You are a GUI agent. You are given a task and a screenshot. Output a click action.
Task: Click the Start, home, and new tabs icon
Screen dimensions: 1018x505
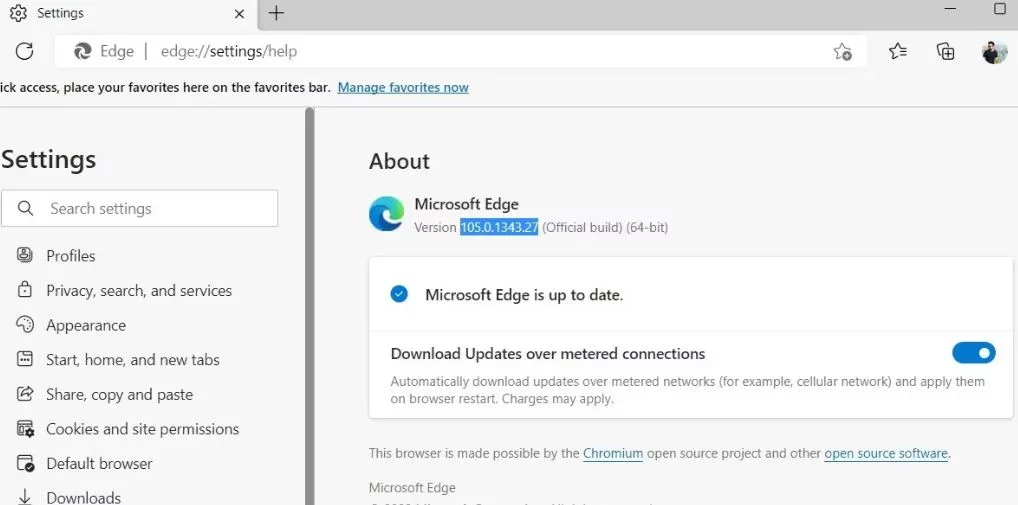pos(25,359)
